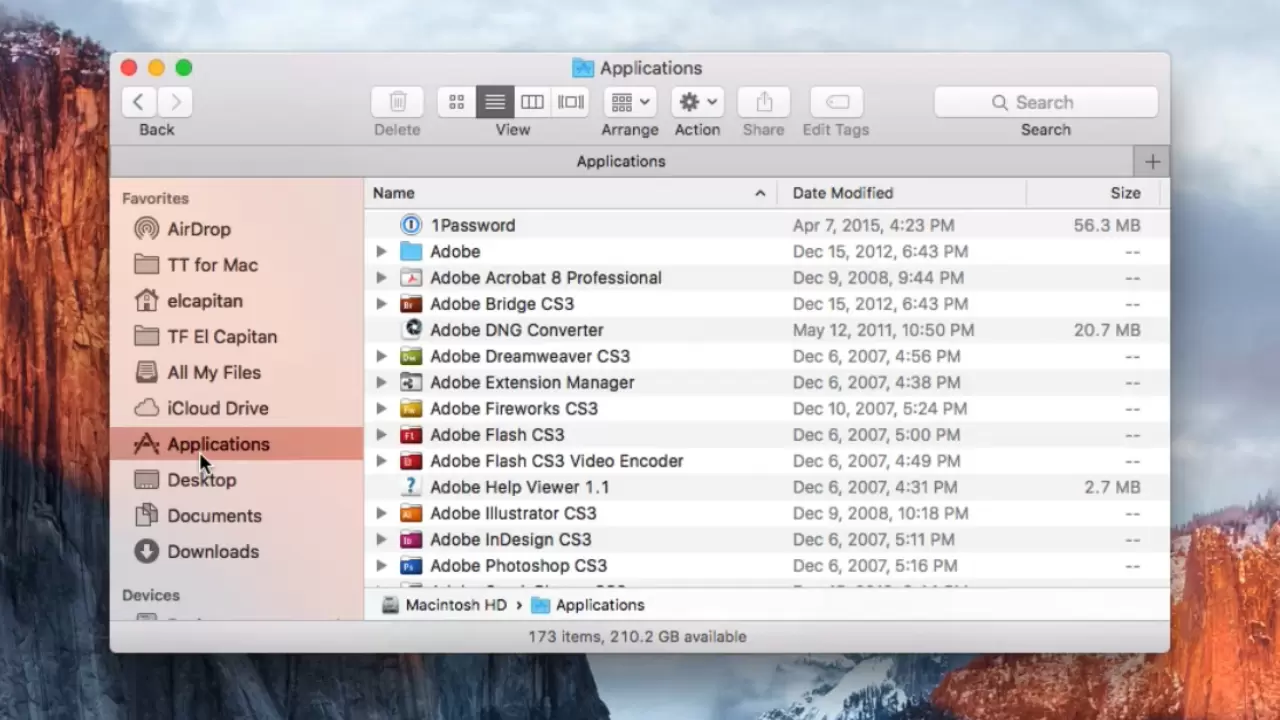
Task: Select Applications in the sidebar
Action: coord(236,444)
